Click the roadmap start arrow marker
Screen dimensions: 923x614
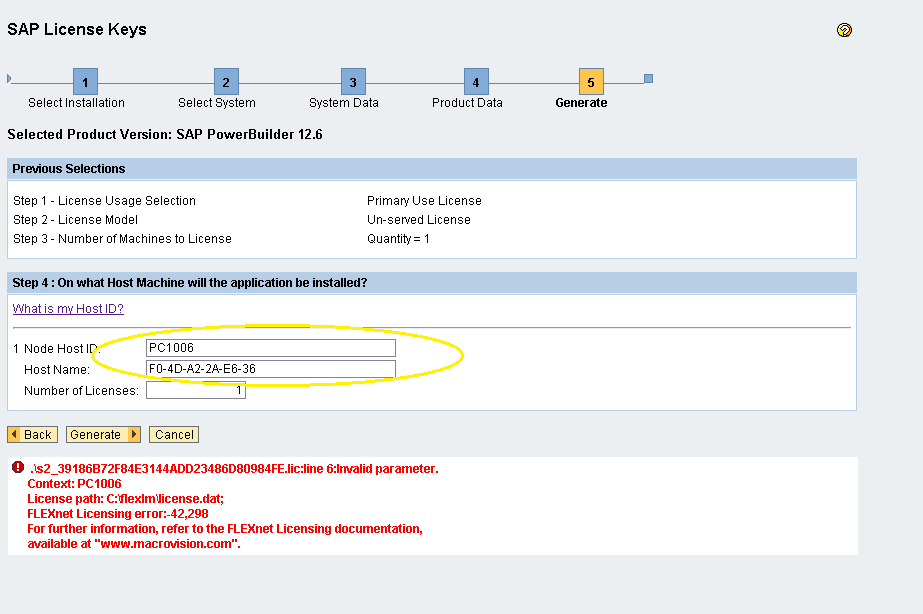pyautogui.click(x=9, y=78)
